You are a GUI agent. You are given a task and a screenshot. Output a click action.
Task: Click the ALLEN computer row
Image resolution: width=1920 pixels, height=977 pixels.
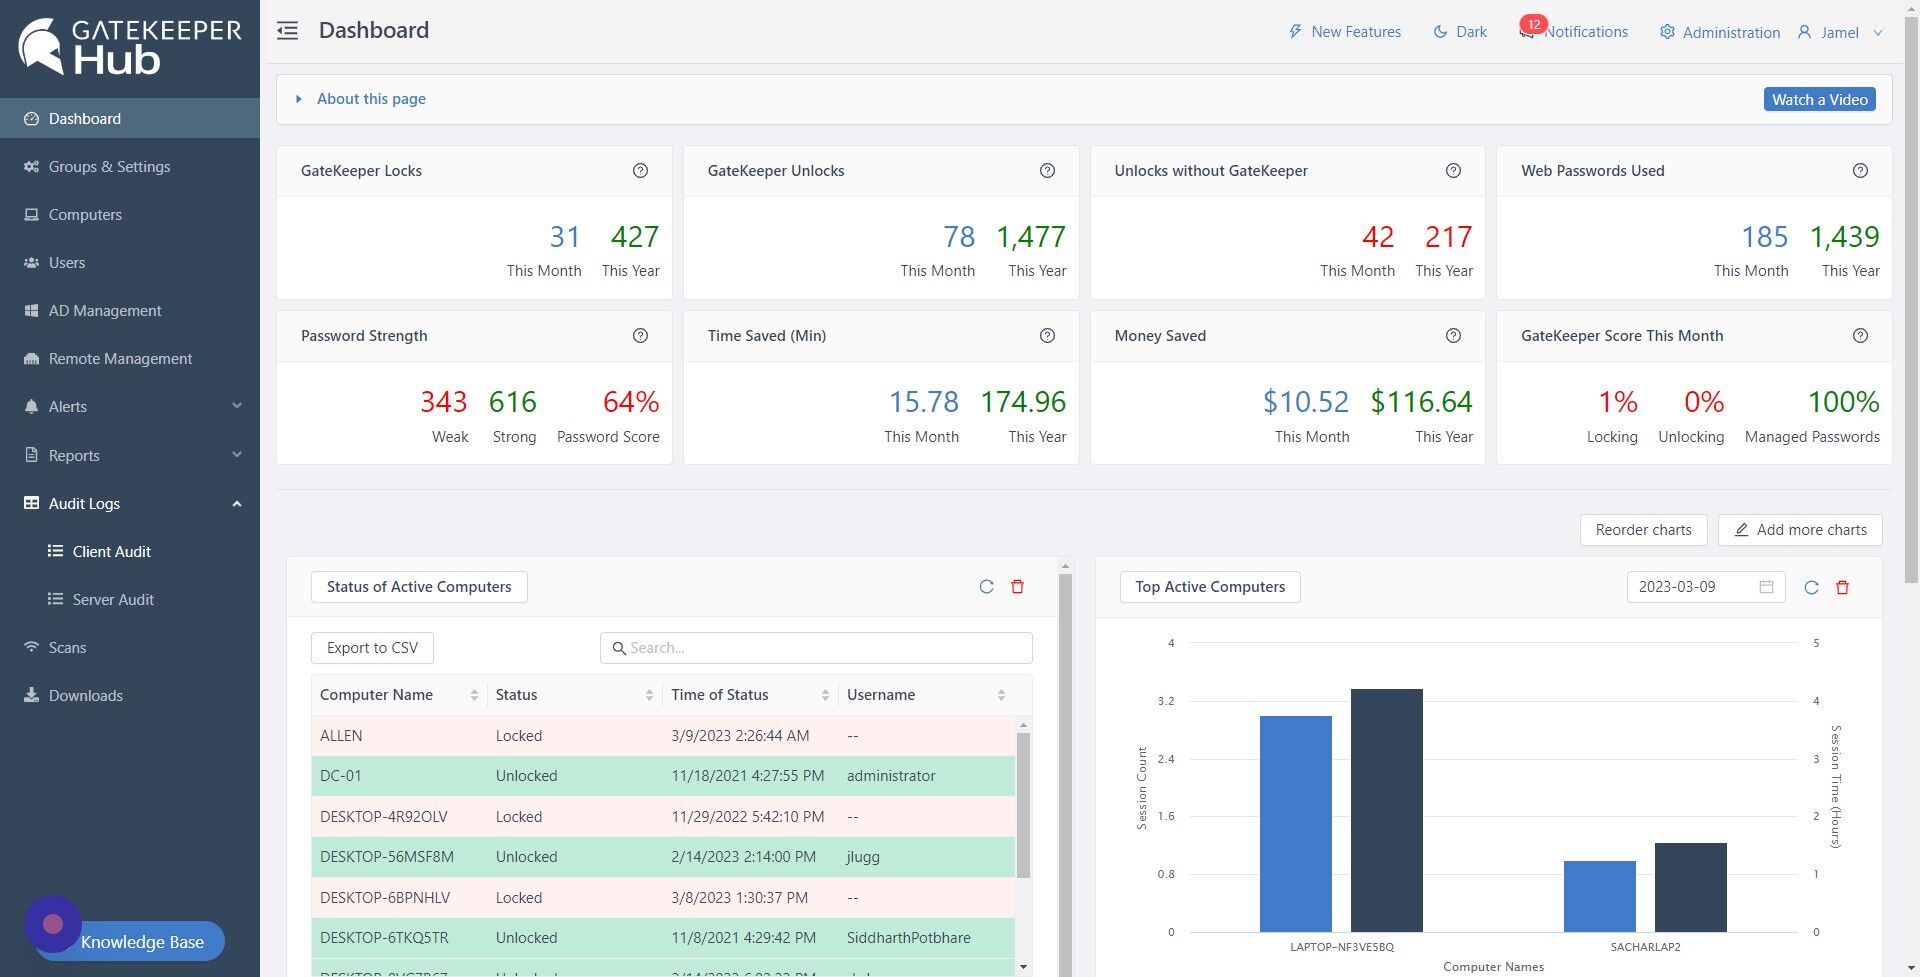click(663, 736)
